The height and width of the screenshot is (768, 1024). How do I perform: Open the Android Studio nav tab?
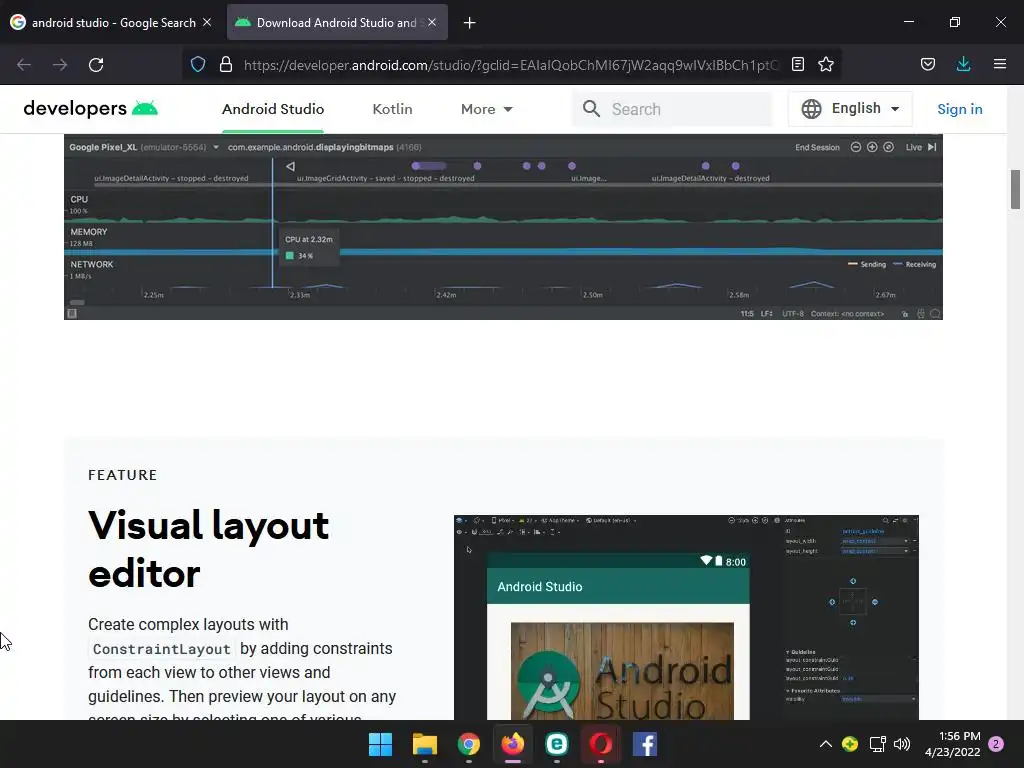273,109
